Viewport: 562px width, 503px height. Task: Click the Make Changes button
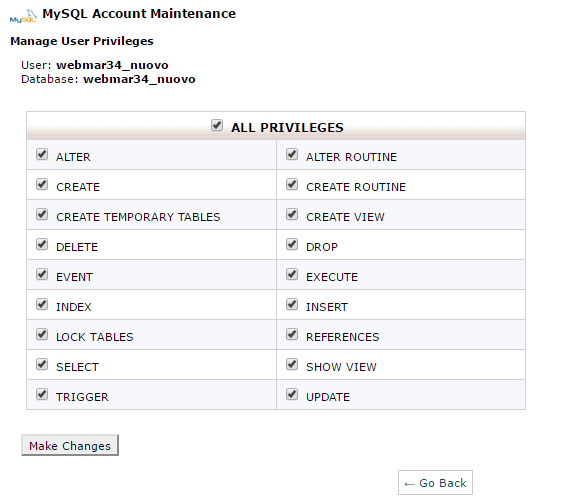coord(70,445)
